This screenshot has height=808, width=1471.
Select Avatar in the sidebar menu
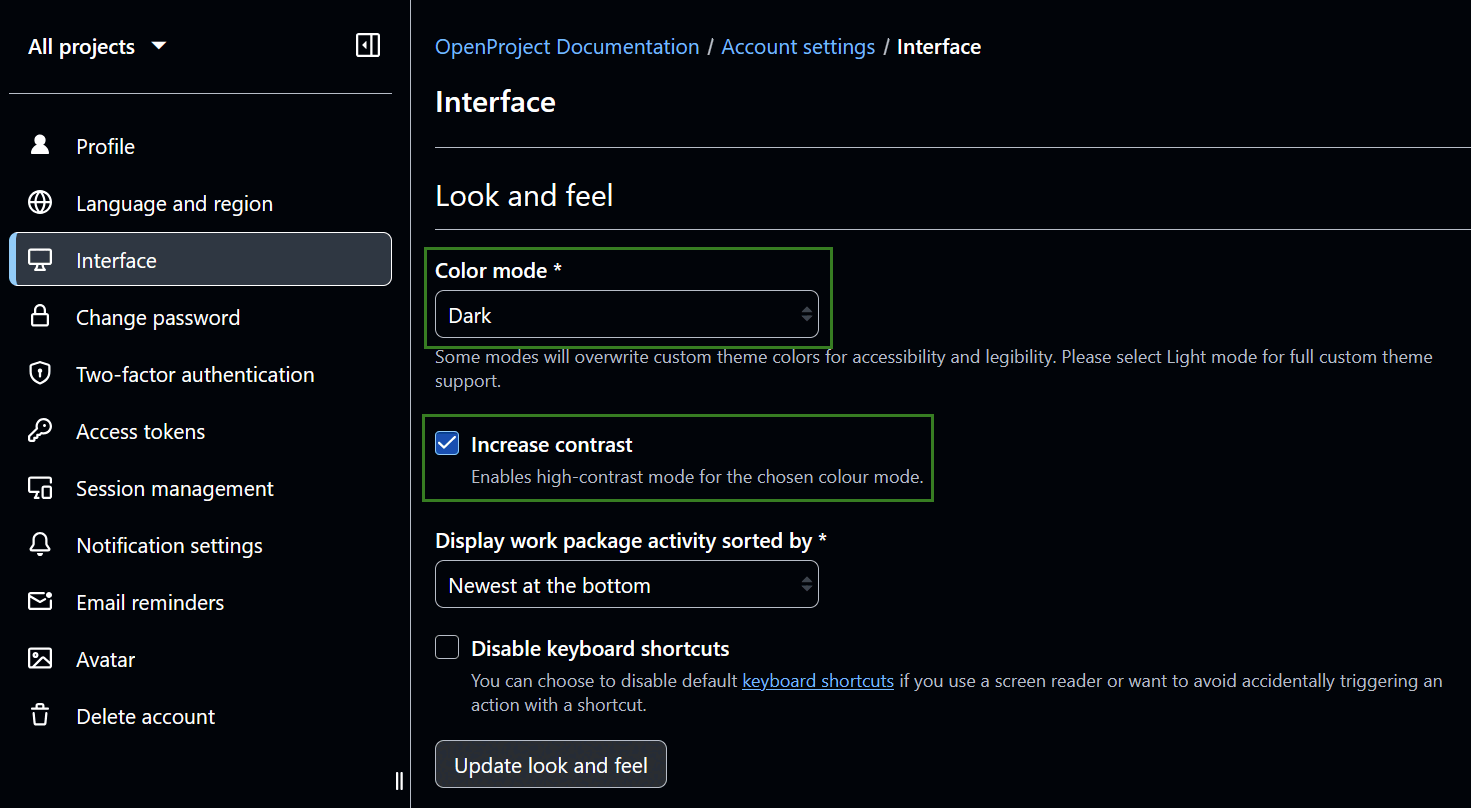pyautogui.click(x=105, y=659)
